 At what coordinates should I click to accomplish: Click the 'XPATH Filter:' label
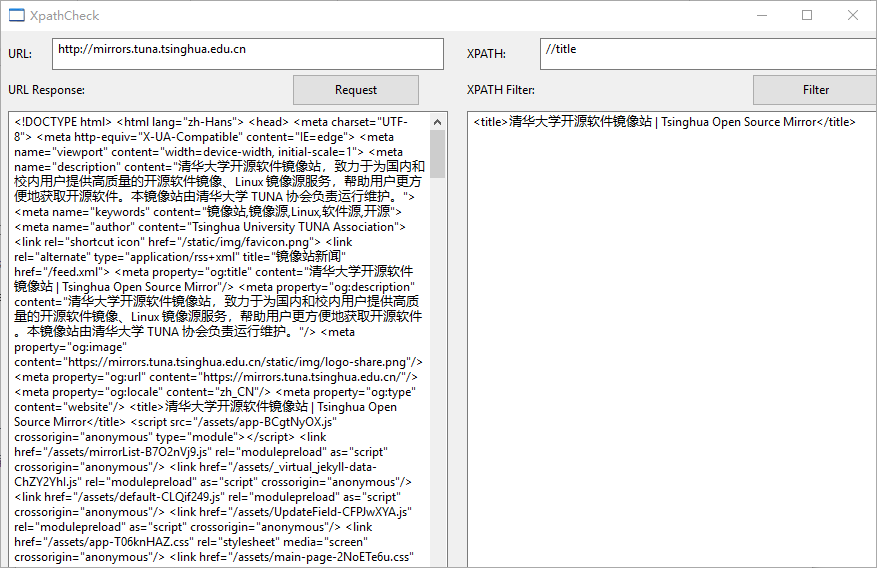[x=501, y=90]
